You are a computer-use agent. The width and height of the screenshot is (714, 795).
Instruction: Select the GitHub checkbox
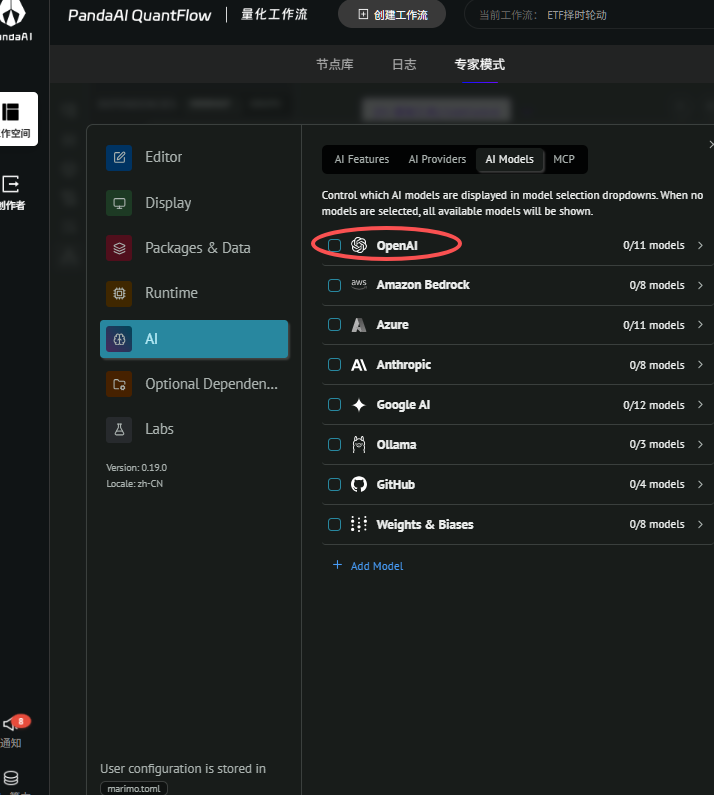point(335,485)
